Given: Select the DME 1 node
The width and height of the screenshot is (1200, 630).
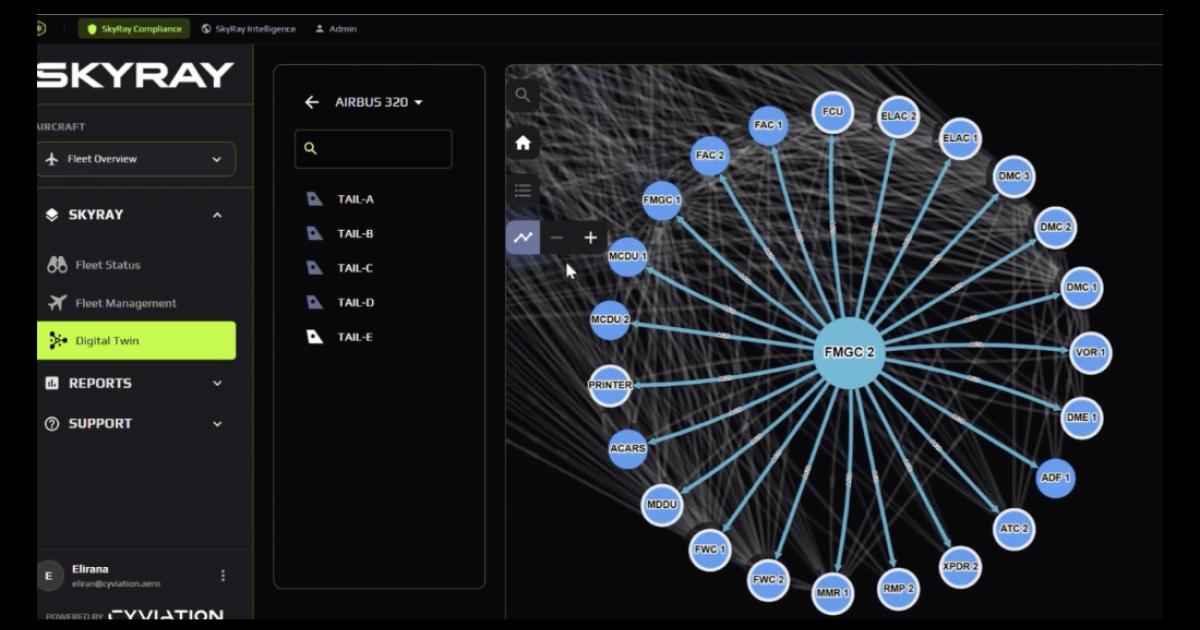Looking at the screenshot, I should pyautogui.click(x=1081, y=417).
